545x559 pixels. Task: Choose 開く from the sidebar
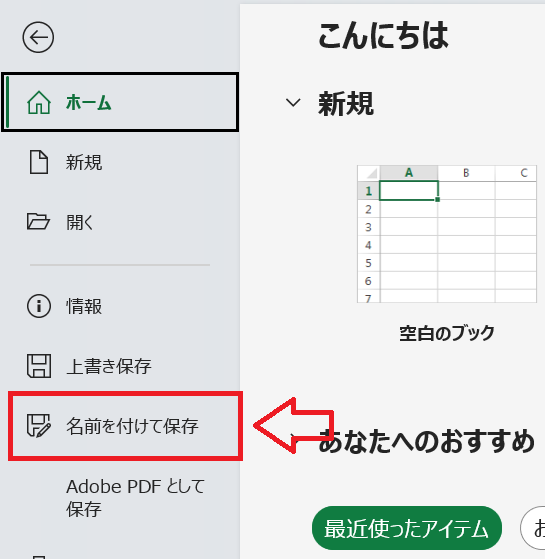click(120, 222)
